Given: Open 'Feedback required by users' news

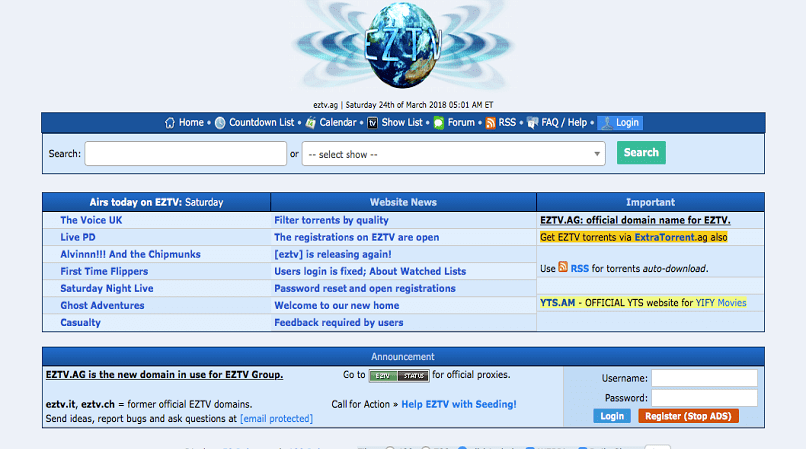Looking at the screenshot, I should (x=338, y=322).
